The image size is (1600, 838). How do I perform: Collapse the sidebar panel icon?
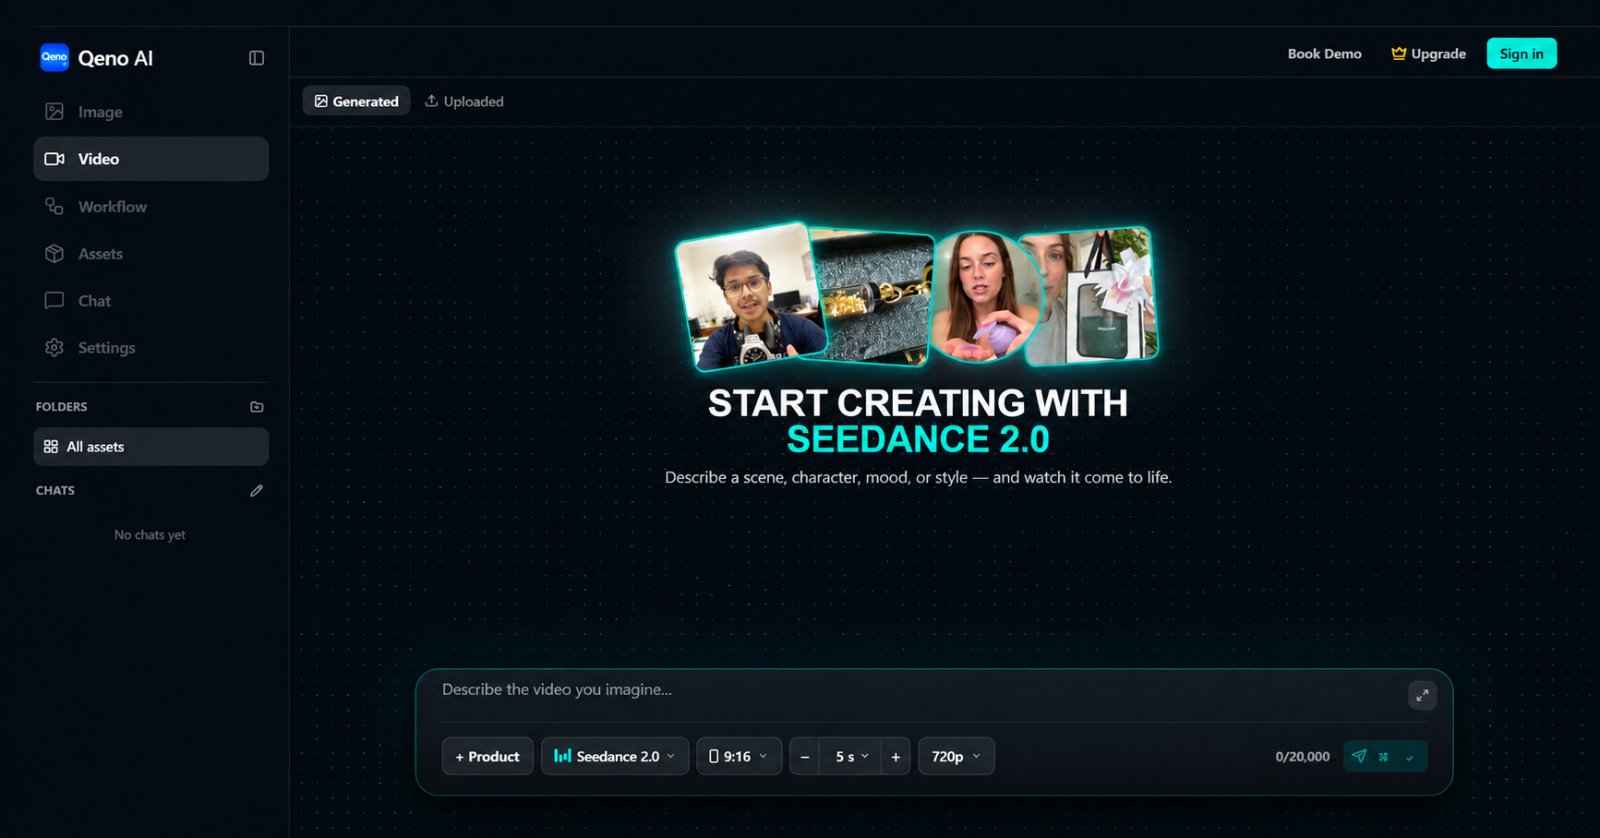point(256,58)
